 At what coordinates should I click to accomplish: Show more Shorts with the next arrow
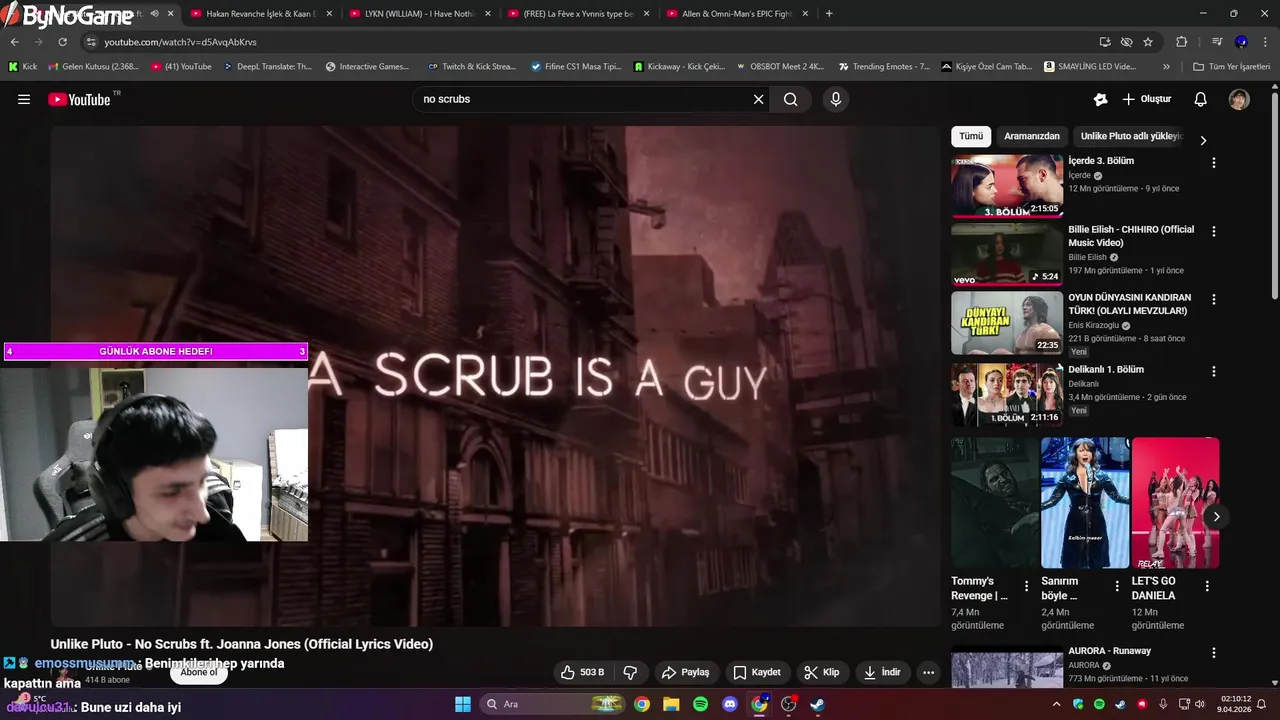tap(1216, 516)
